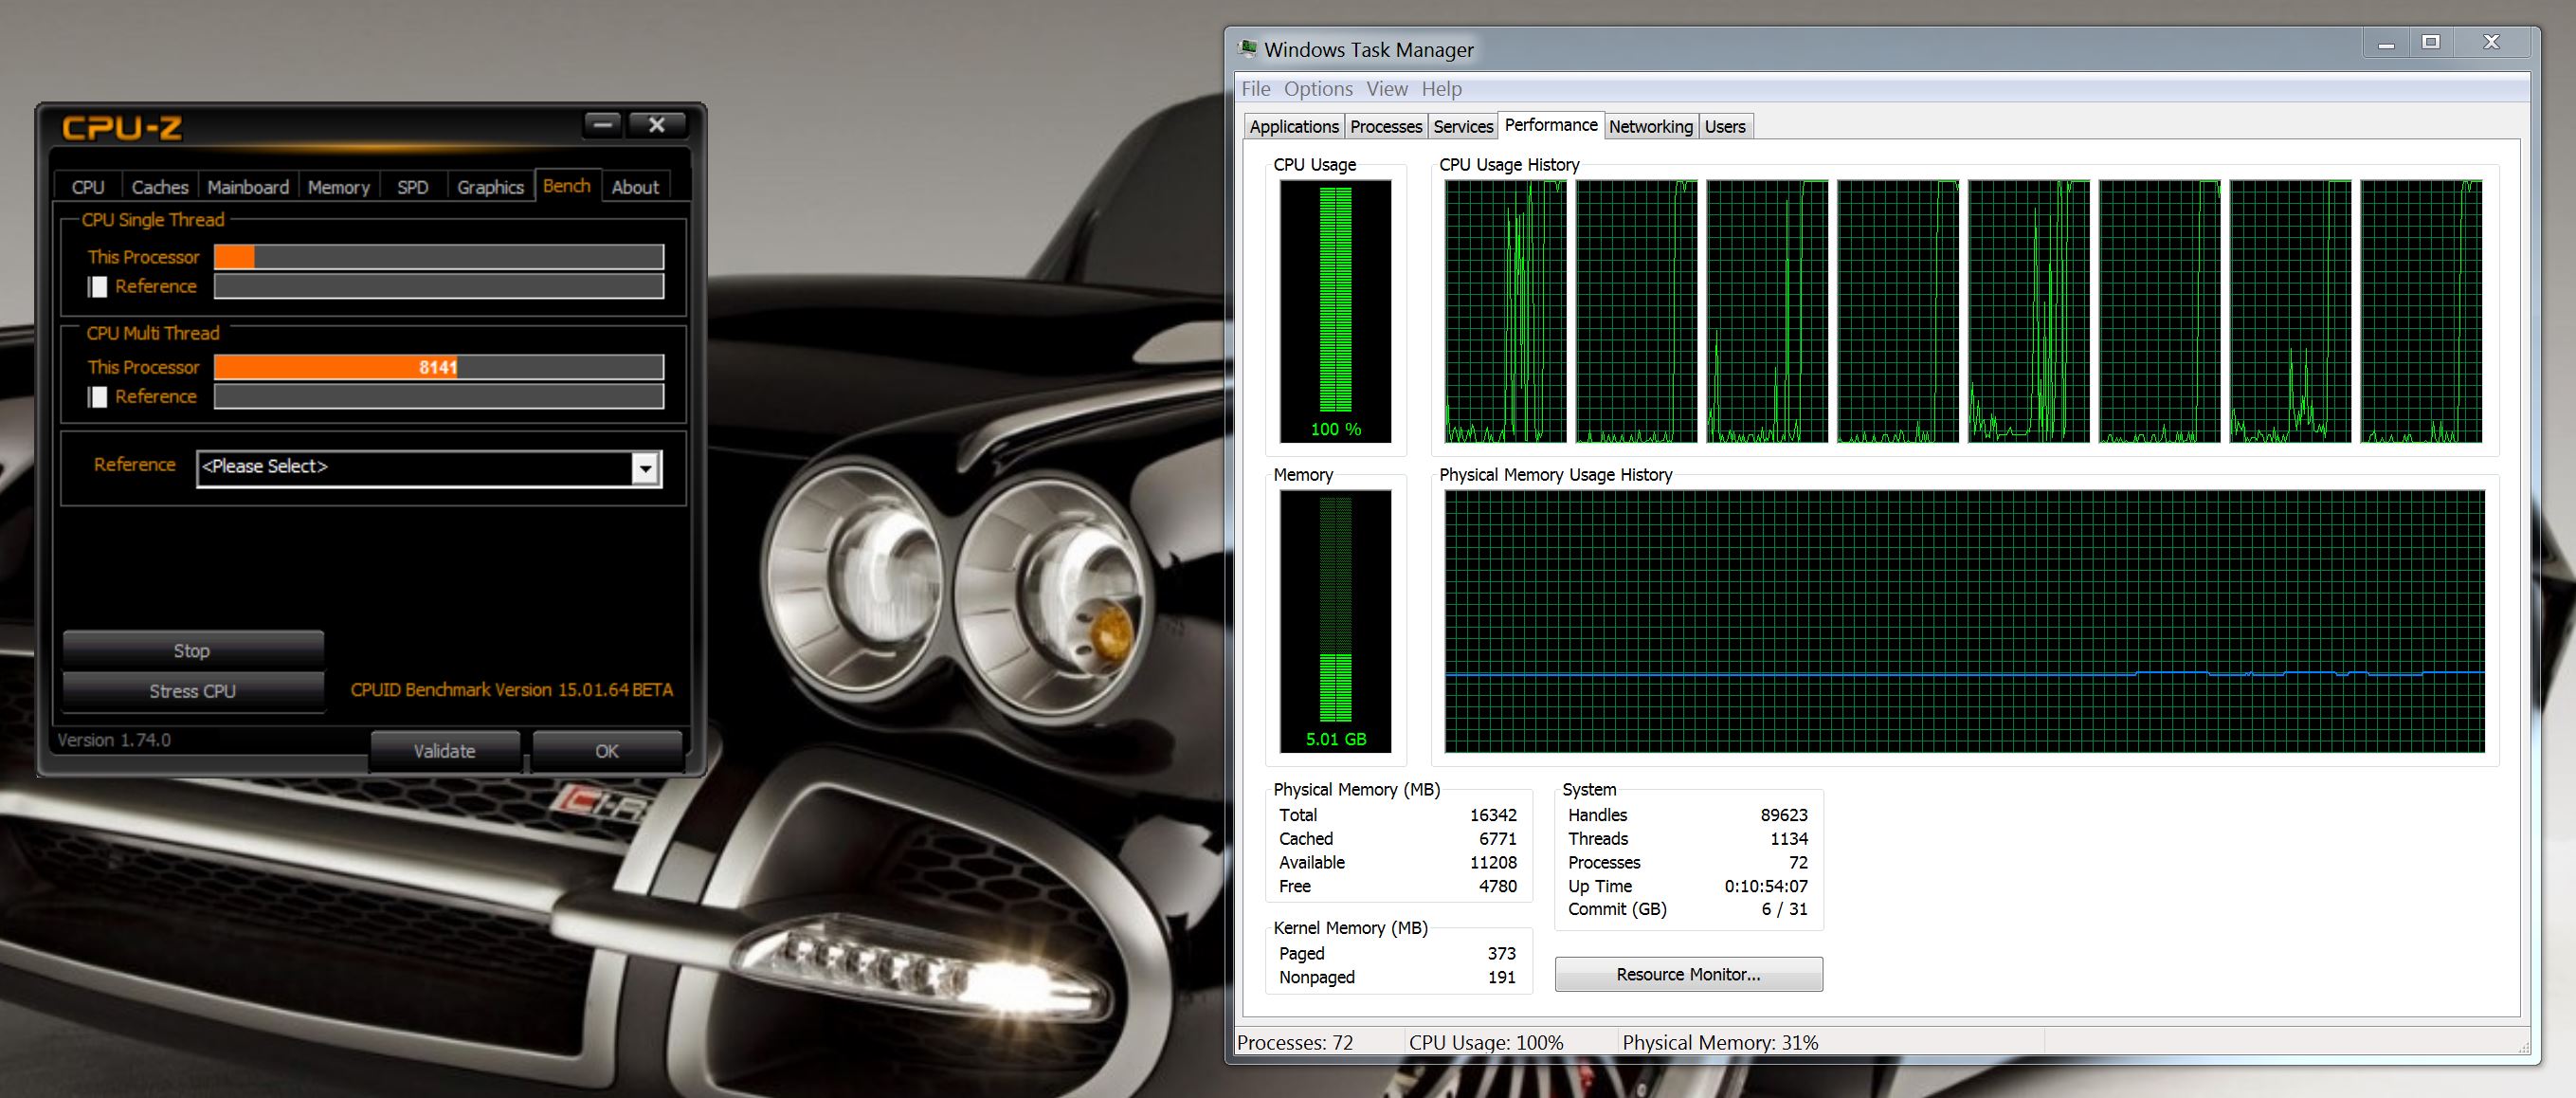2576x1098 pixels.
Task: Close the Windows Task Manager window
Action: click(2491, 43)
